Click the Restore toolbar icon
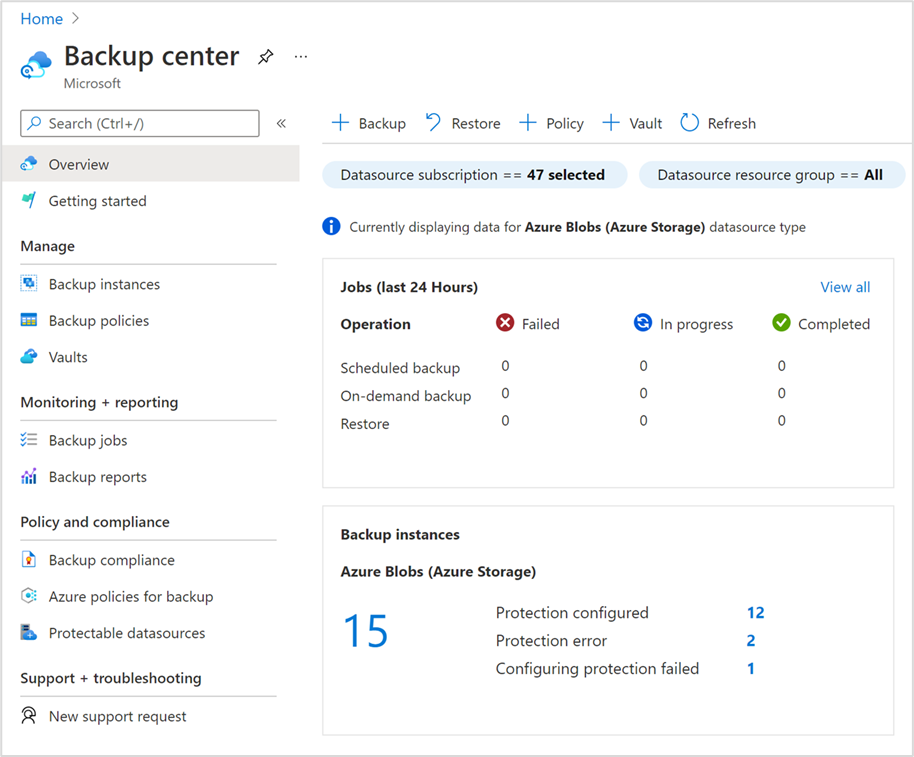This screenshot has height=757, width=914. pos(434,122)
